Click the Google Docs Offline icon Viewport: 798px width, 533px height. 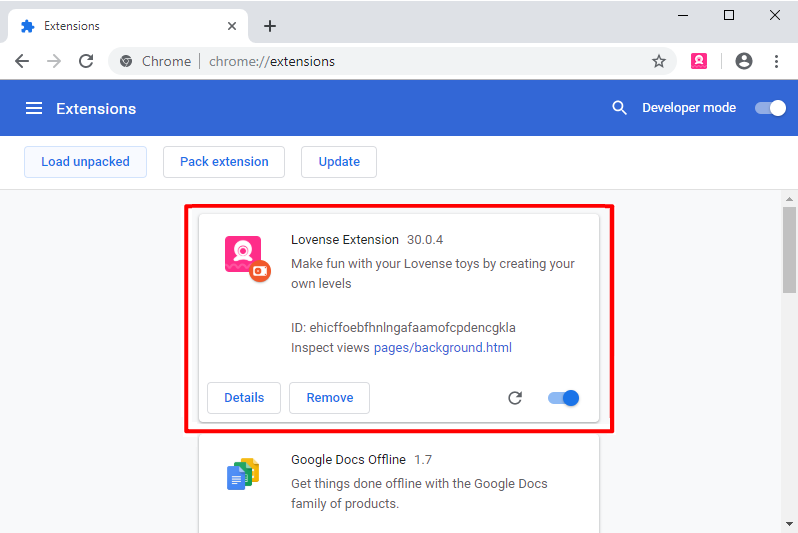pyautogui.click(x=243, y=474)
